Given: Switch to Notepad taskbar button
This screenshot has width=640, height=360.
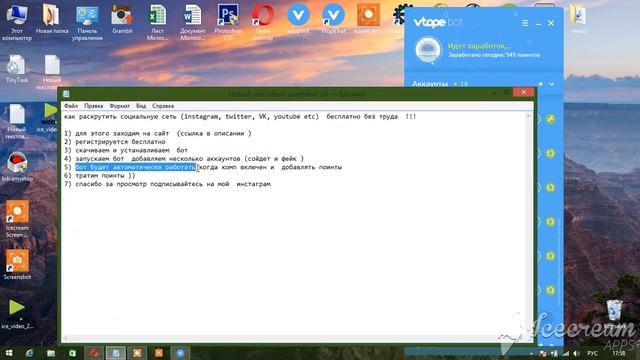Looking at the screenshot, I should point(116,353).
